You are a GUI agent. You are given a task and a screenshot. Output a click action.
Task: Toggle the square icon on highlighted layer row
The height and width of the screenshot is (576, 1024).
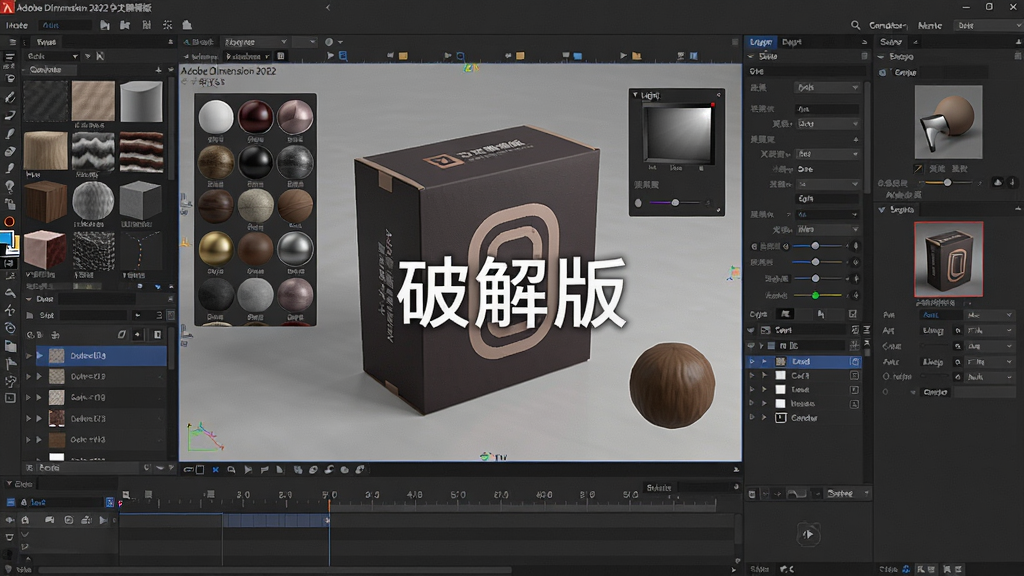pyautogui.click(x=854, y=361)
